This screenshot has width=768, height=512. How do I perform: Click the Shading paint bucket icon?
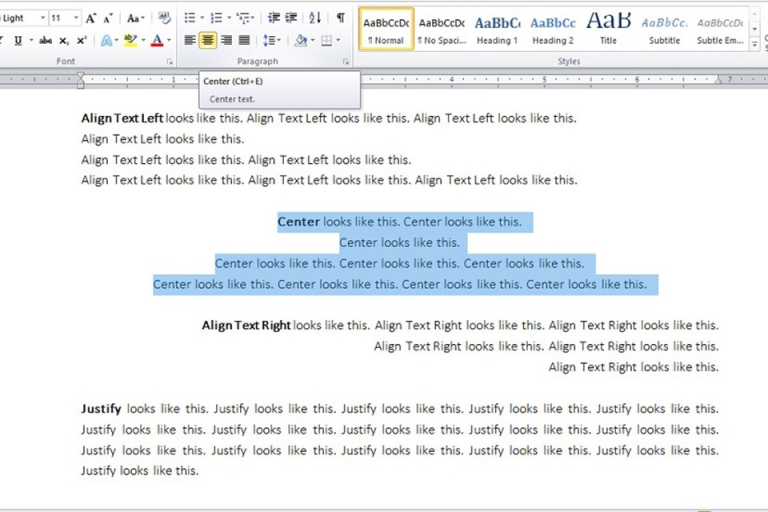[301, 40]
